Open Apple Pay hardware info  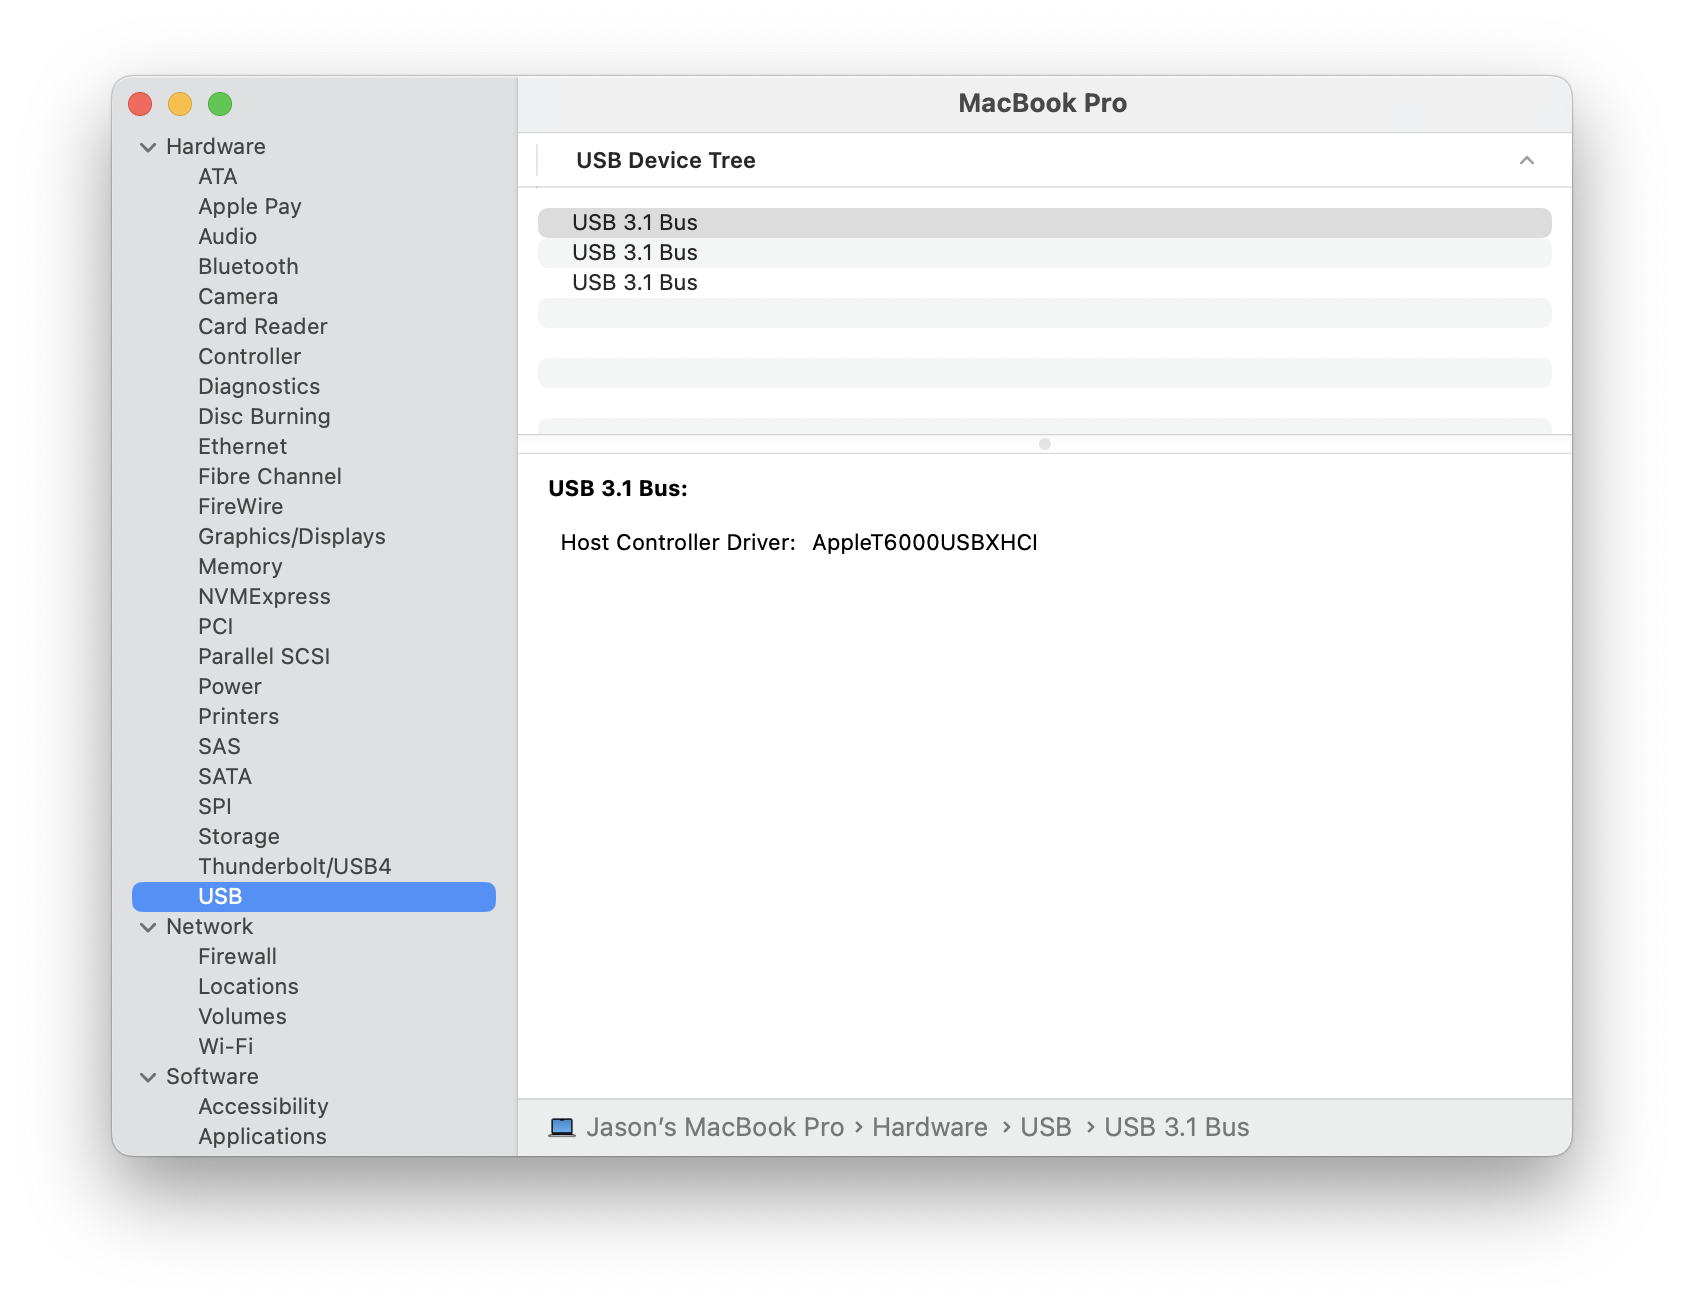(249, 207)
